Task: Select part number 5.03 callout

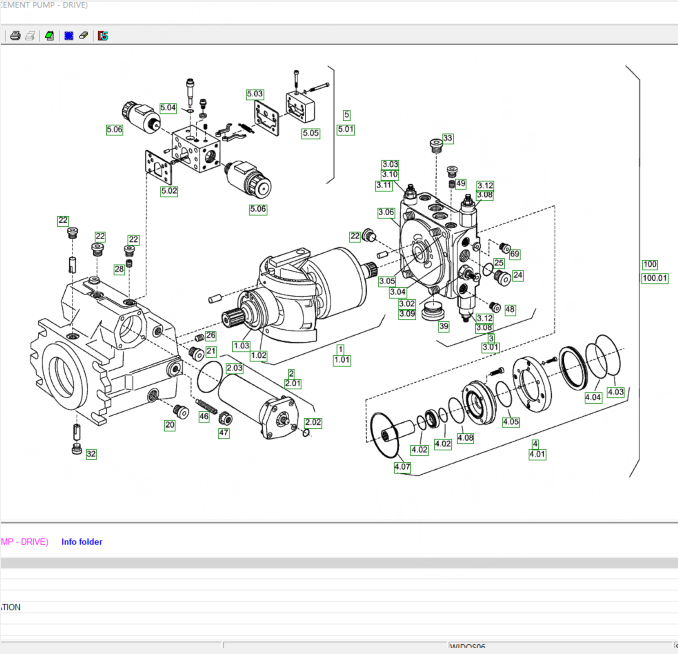Action: [255, 94]
